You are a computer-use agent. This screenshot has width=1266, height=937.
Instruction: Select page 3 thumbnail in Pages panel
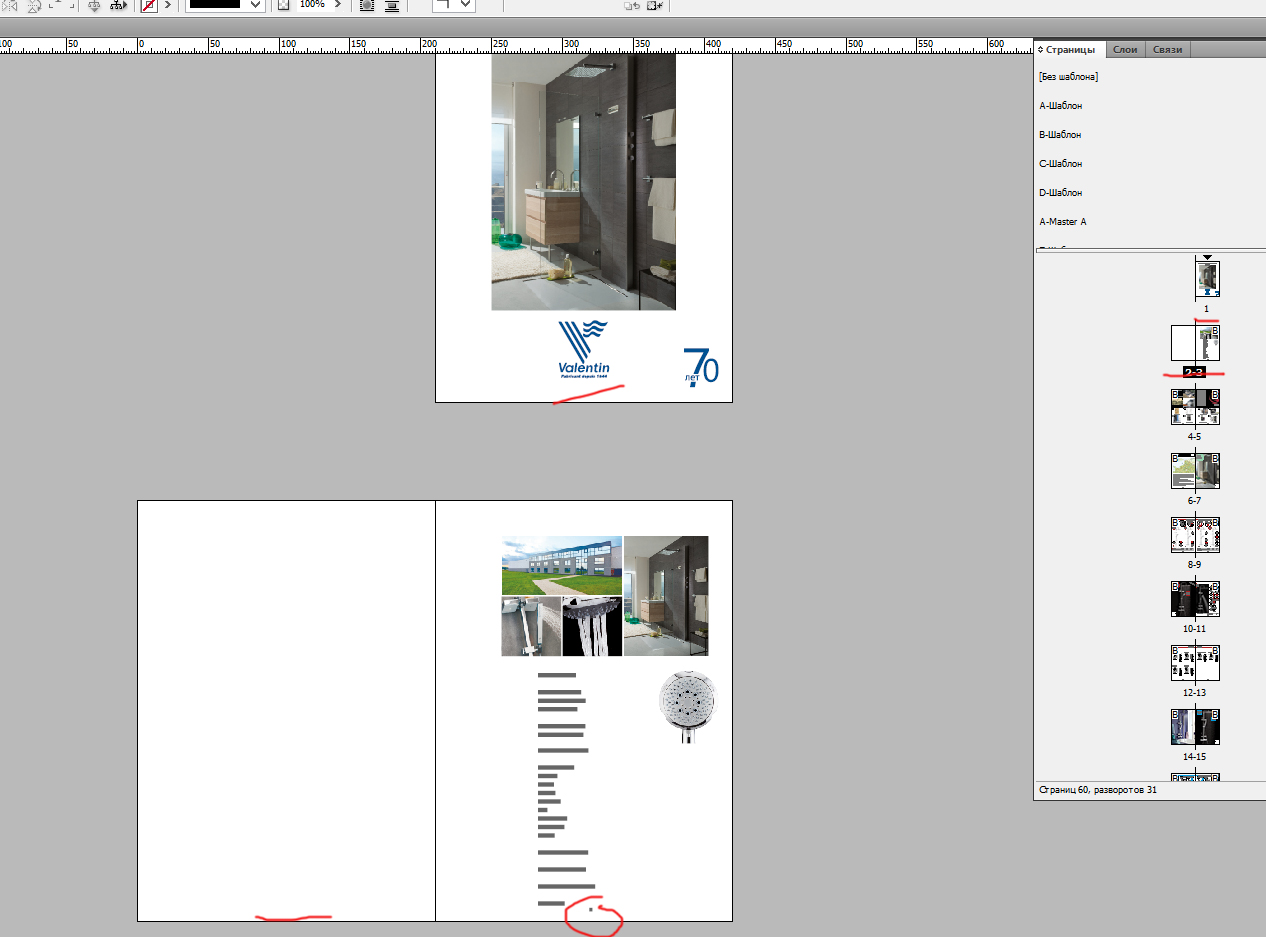pyautogui.click(x=1208, y=343)
